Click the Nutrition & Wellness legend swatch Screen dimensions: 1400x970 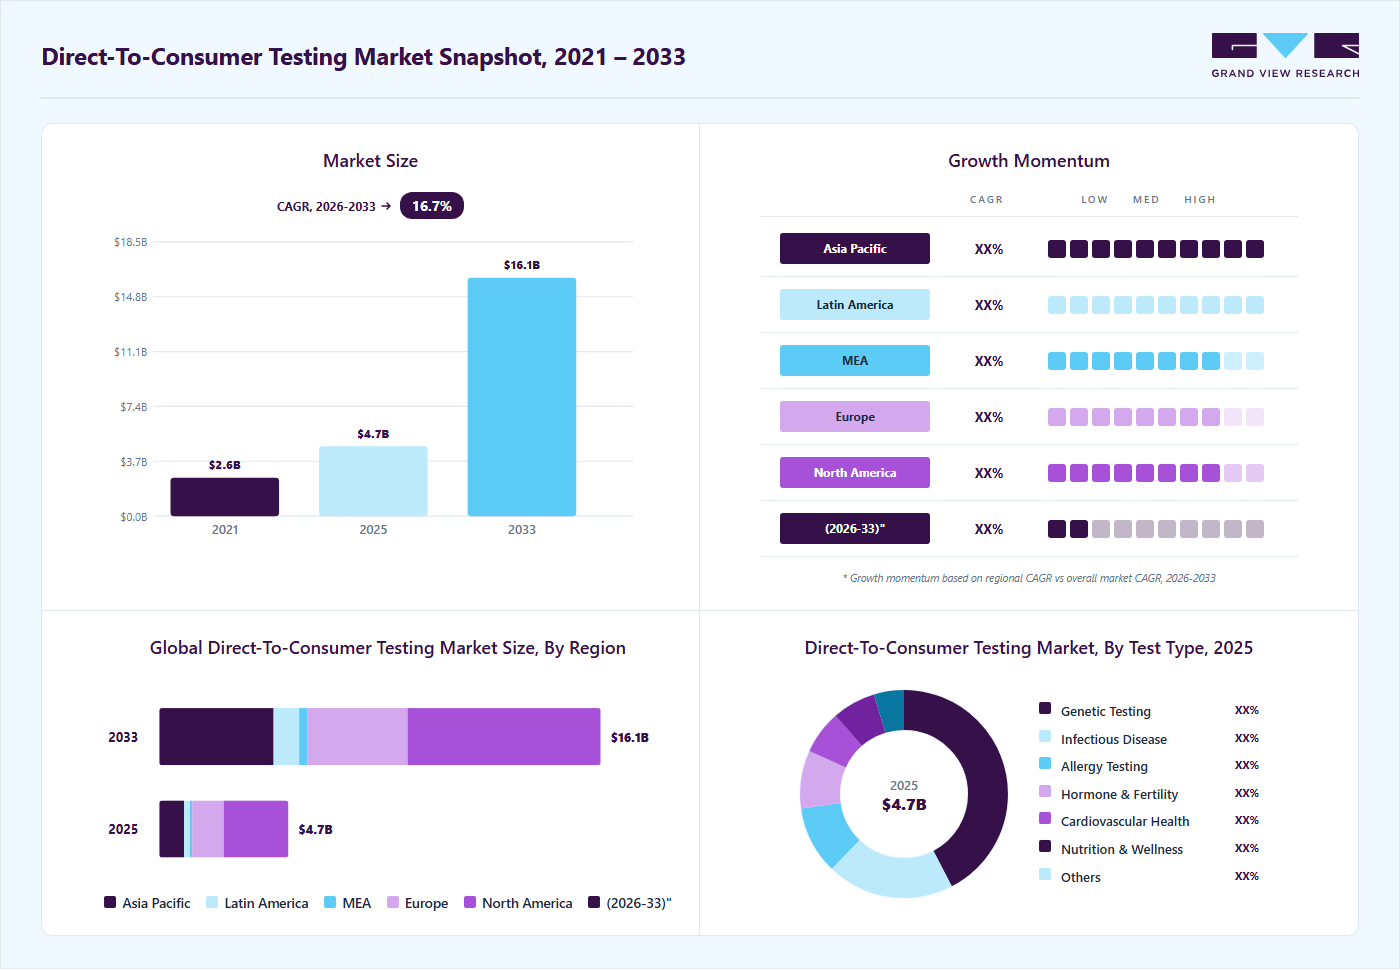click(x=1045, y=846)
